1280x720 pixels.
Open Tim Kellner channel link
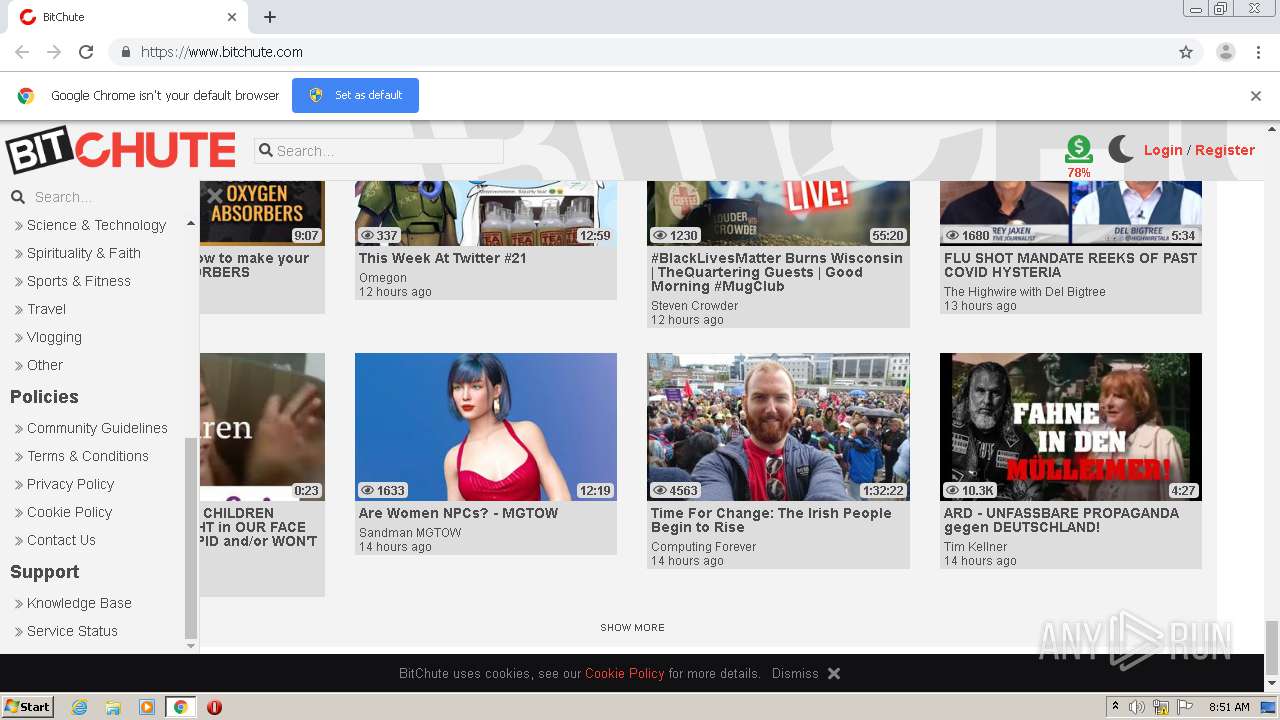point(976,547)
